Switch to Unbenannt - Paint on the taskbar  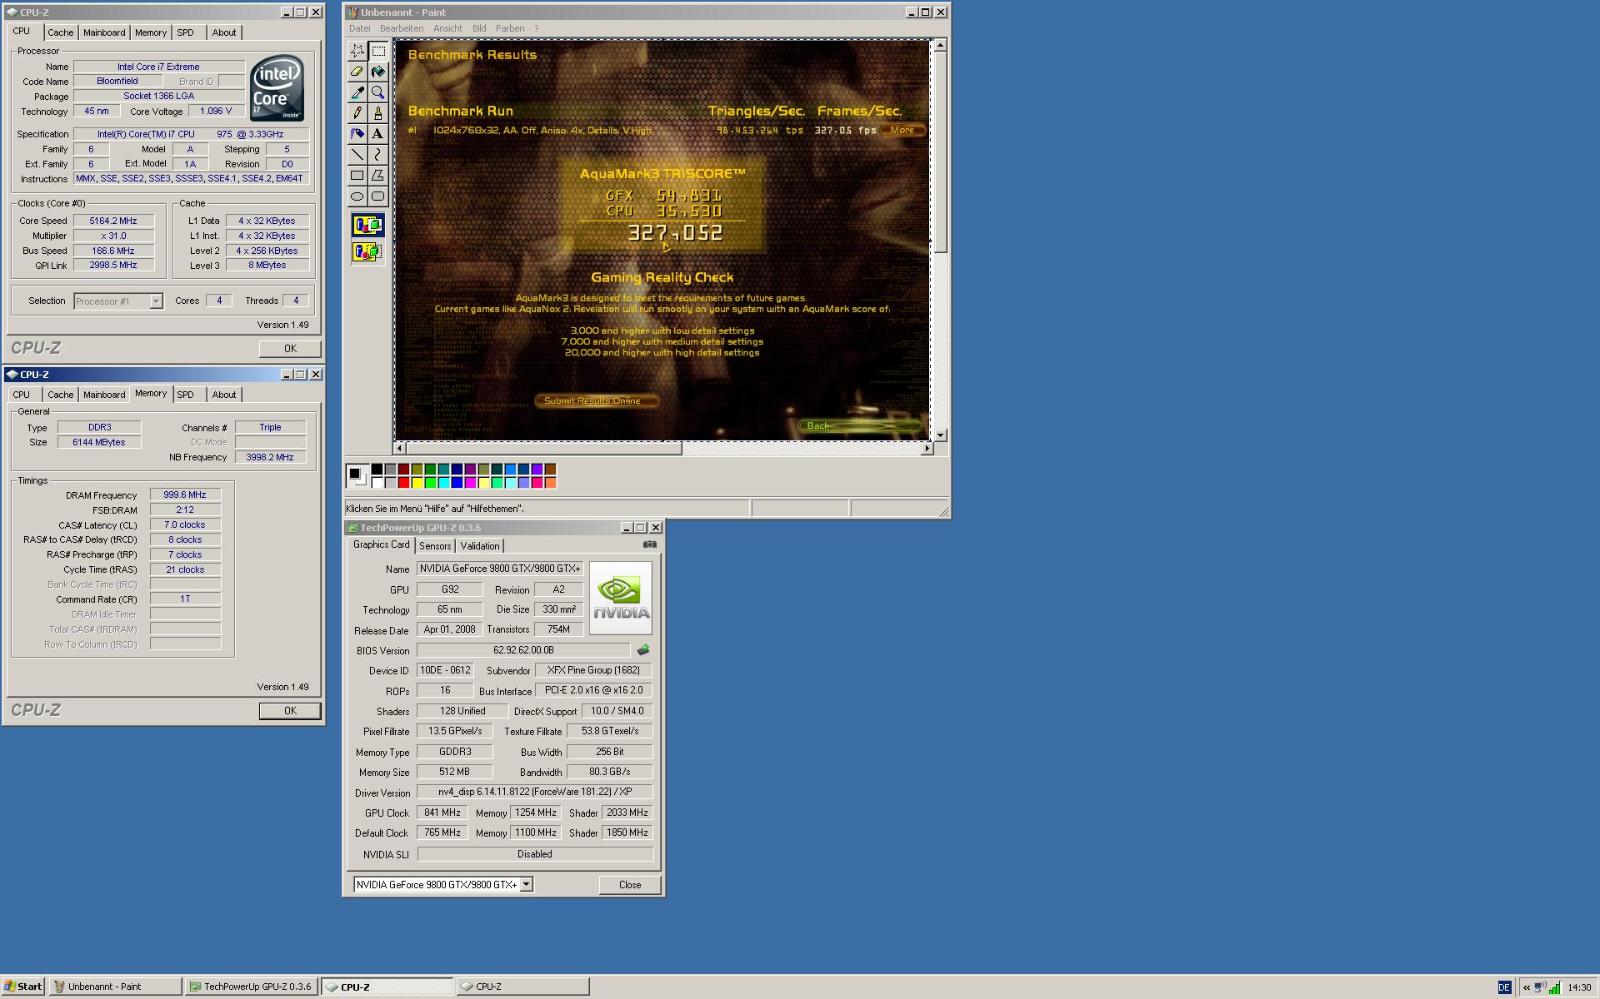click(116, 987)
